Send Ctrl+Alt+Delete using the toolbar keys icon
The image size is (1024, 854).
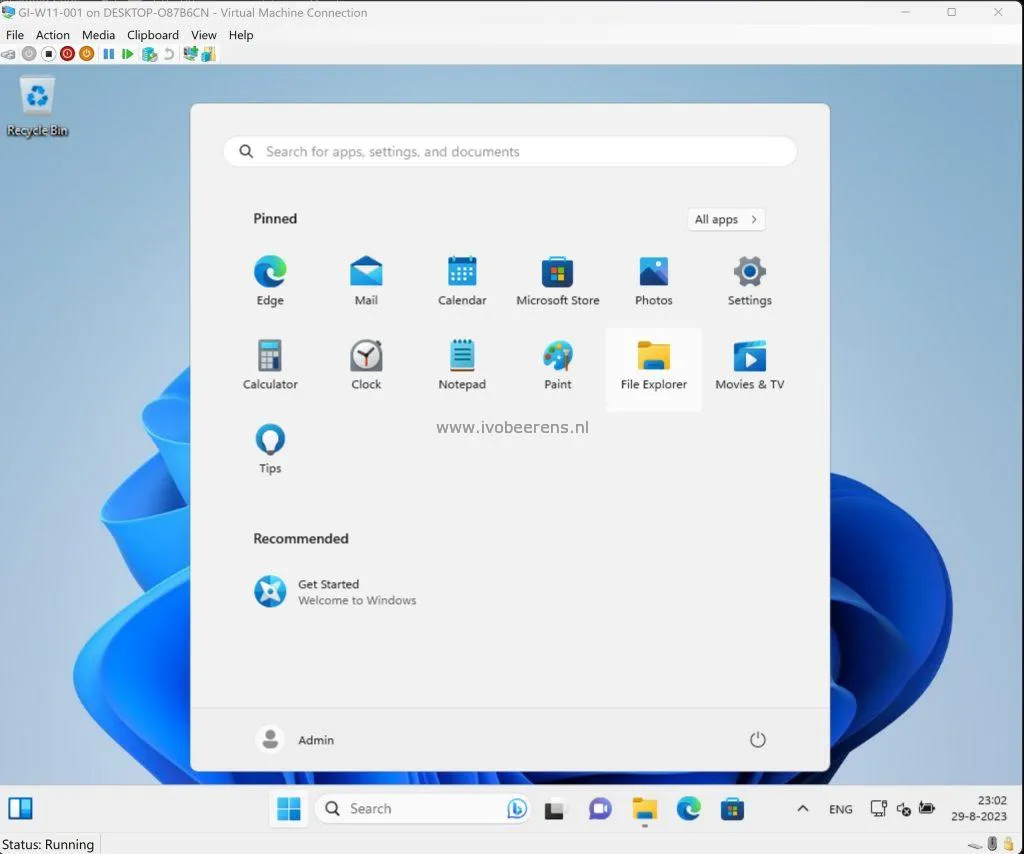pyautogui.click(x=8, y=54)
